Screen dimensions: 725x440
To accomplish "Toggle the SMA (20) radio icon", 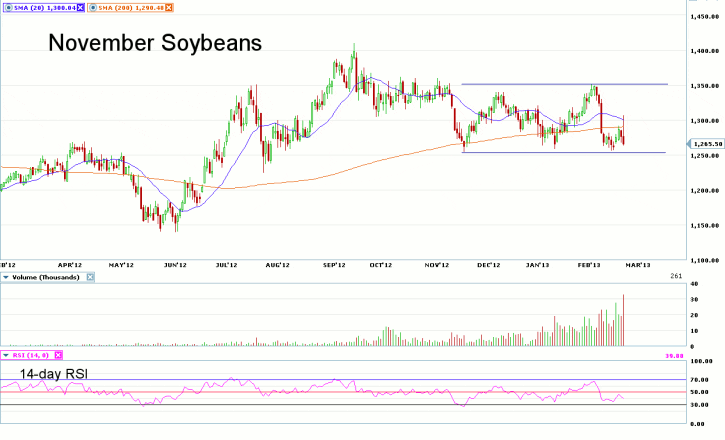I will coord(7,7).
